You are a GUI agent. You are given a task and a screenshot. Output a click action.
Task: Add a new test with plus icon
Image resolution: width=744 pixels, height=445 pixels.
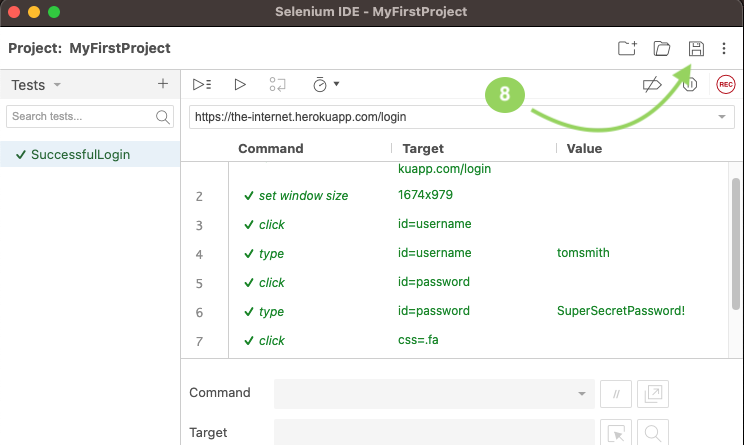click(163, 84)
